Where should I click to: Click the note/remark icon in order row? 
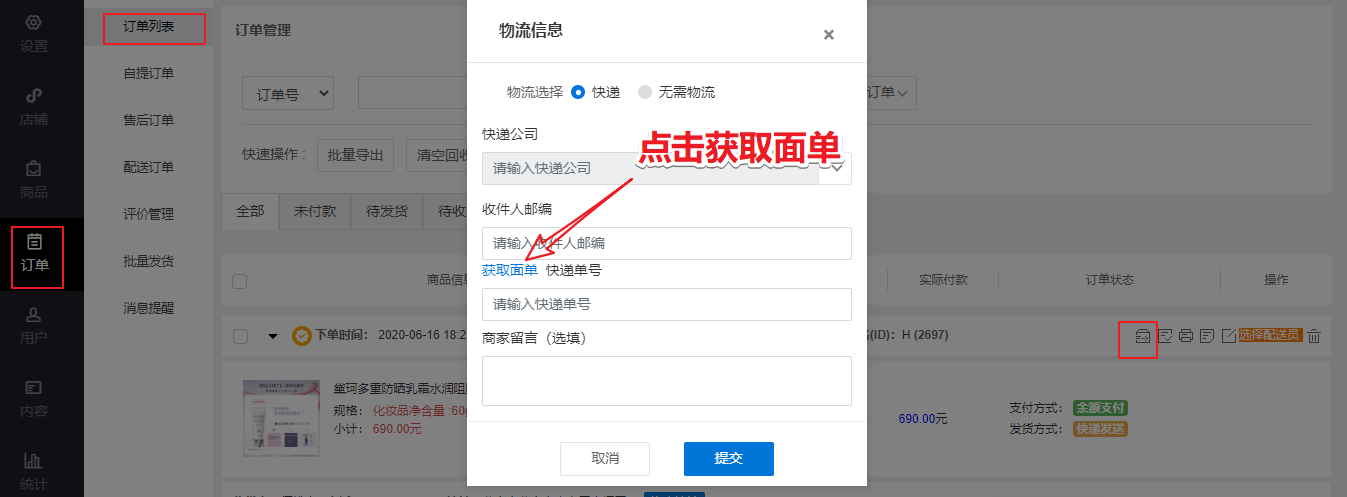(x=1208, y=336)
